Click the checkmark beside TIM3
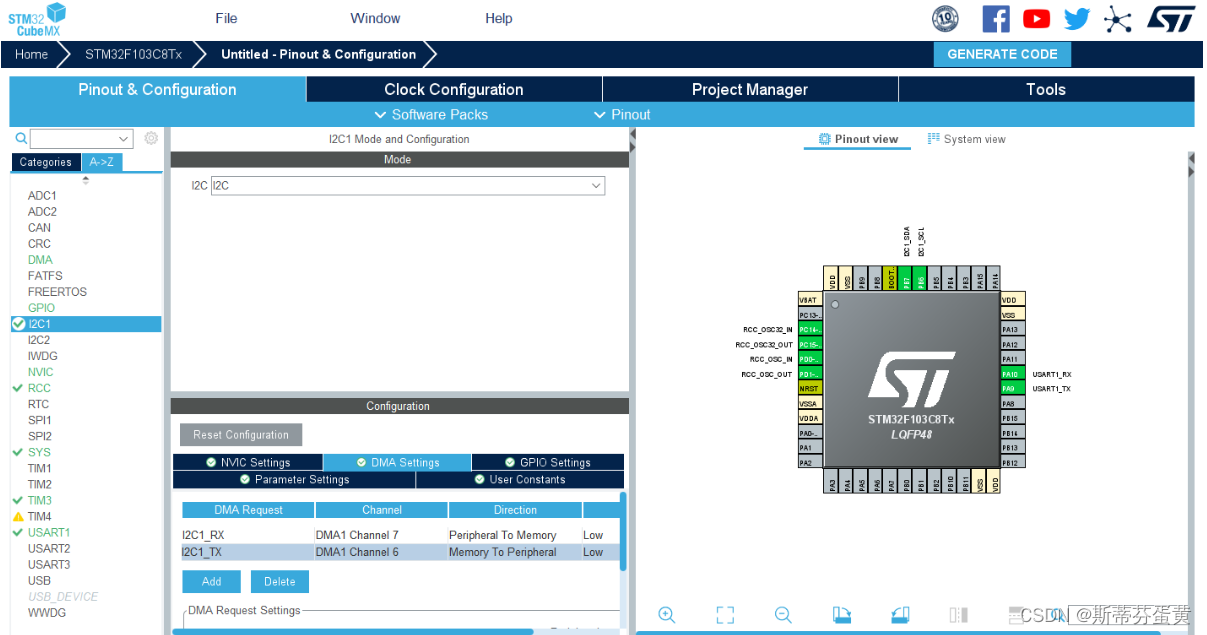Screen dimensions: 1207x635 (x=18, y=500)
